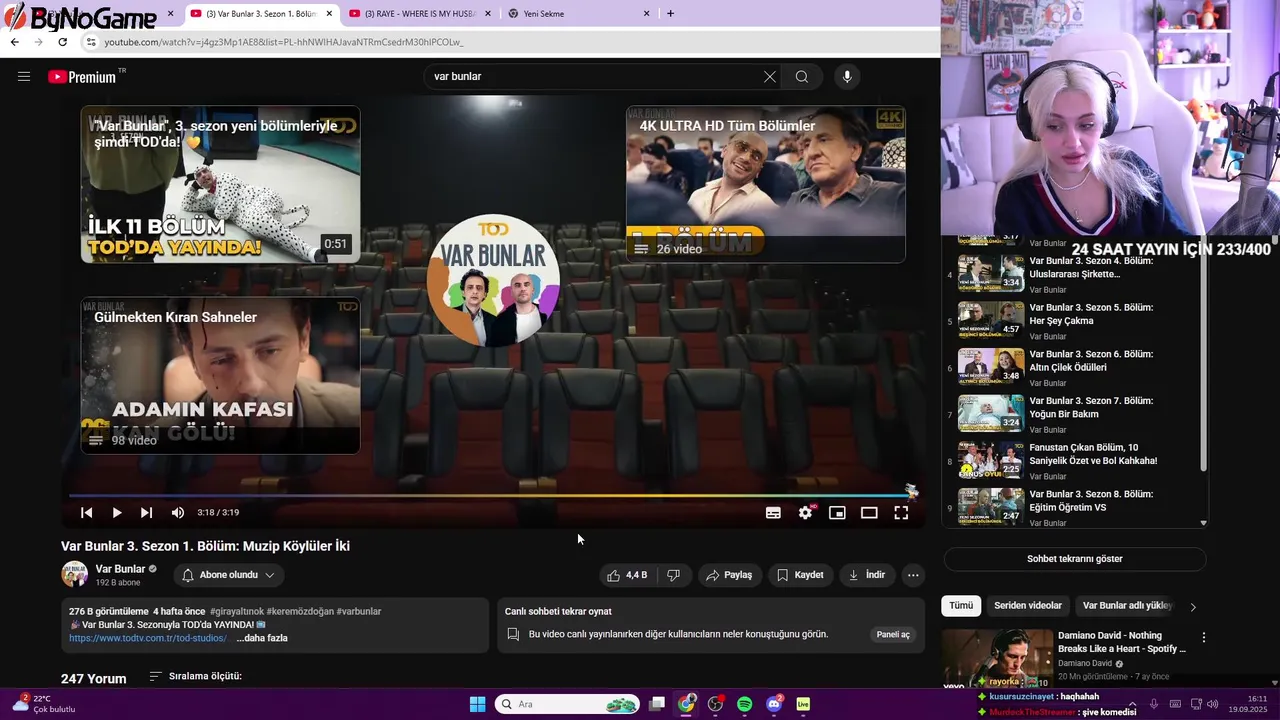Screen dimensions: 1280x720
Task: Open the YouTube hamburger guide menu
Action: 24,77
